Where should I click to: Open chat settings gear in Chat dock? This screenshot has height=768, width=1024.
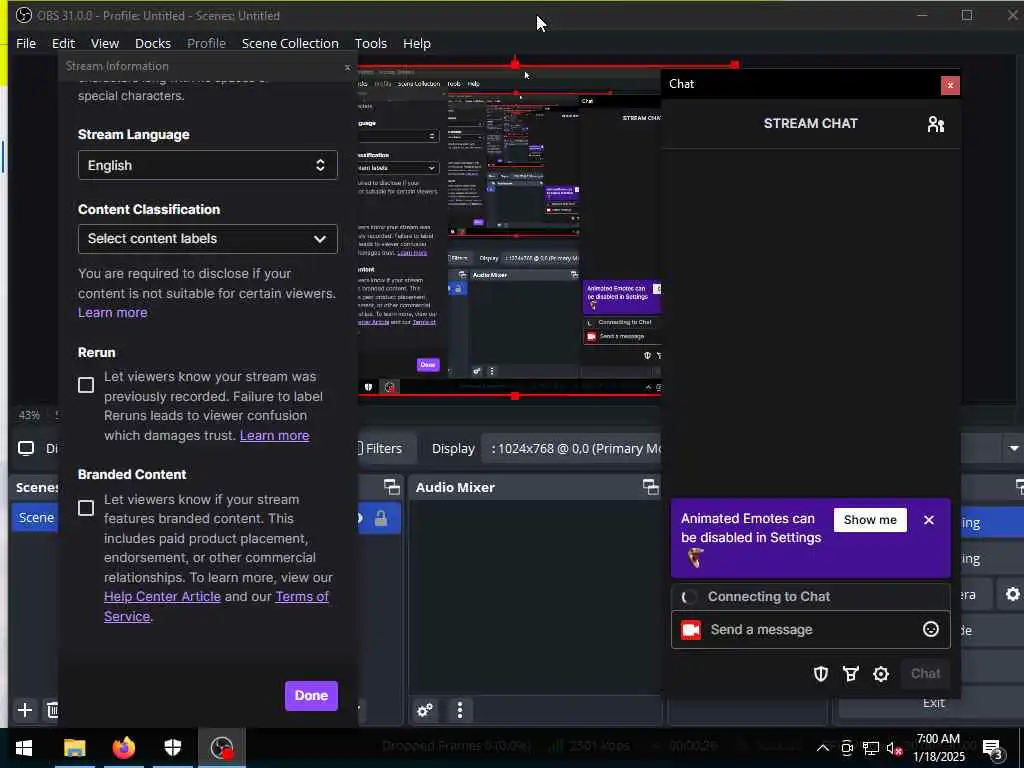tap(881, 674)
